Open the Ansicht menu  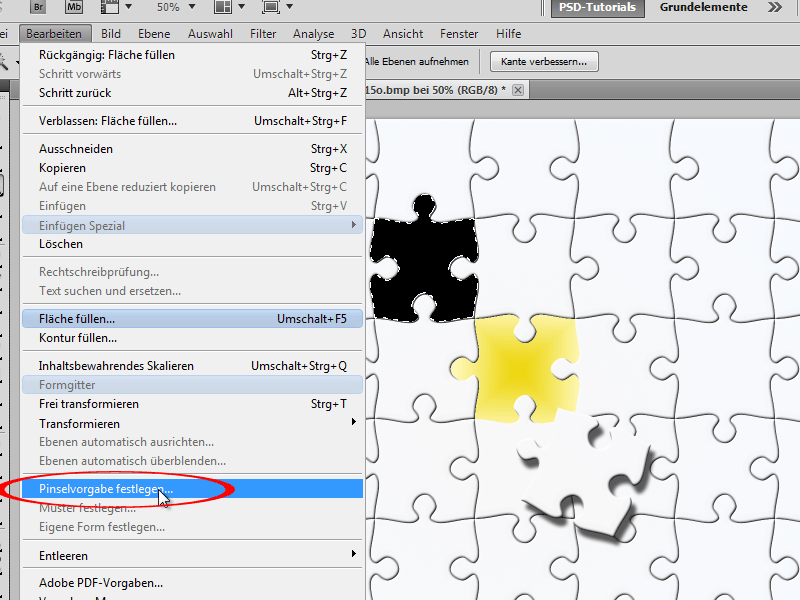[x=403, y=34]
